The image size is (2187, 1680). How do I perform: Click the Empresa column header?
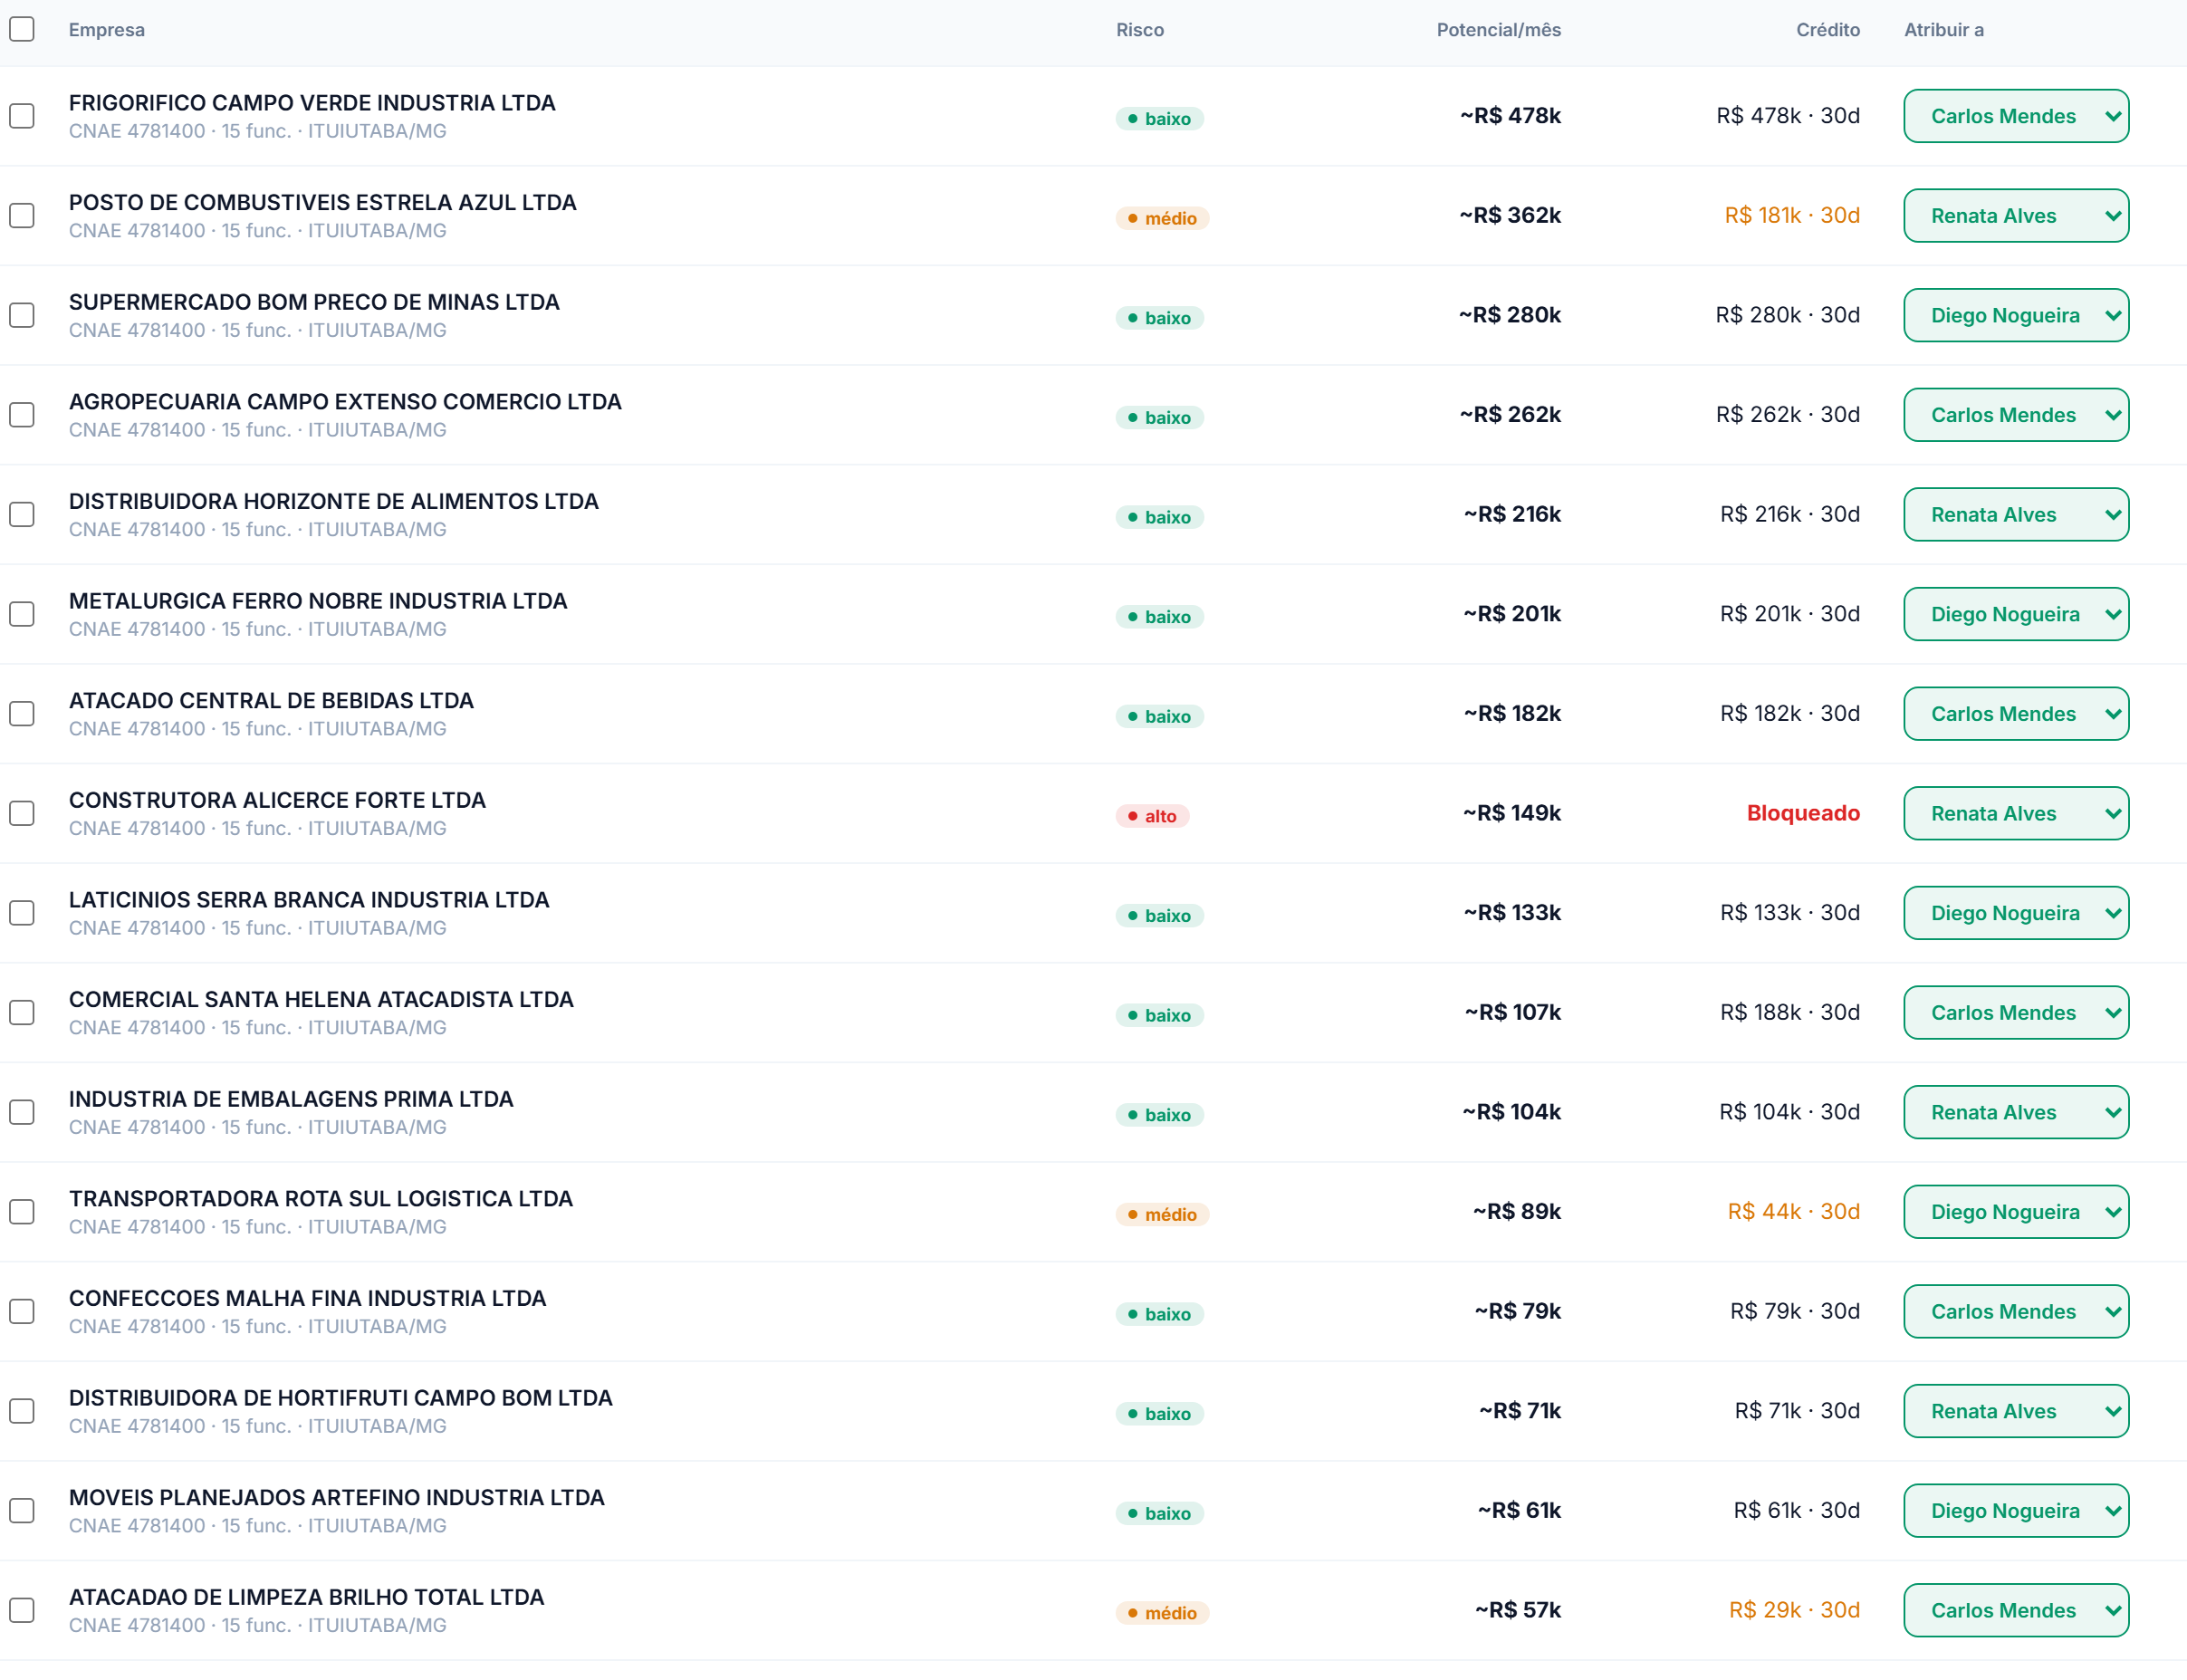pyautogui.click(x=107, y=30)
